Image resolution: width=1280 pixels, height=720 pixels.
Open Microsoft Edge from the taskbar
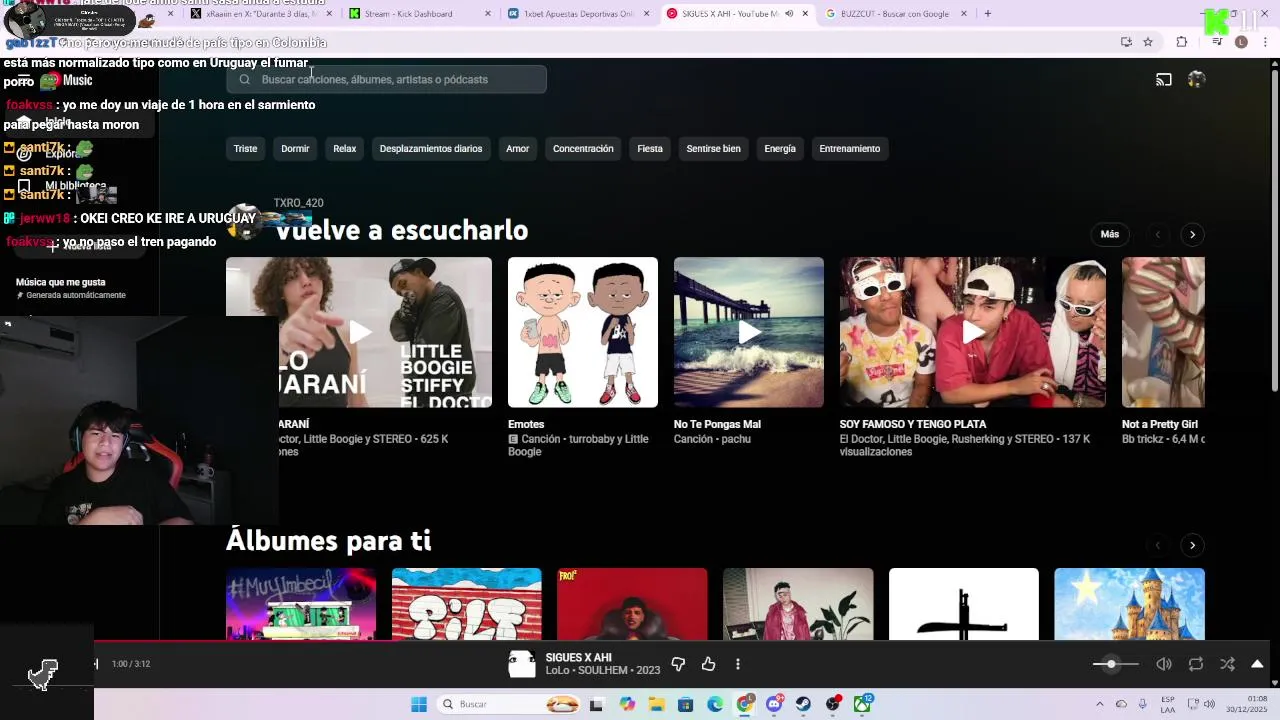[715, 704]
